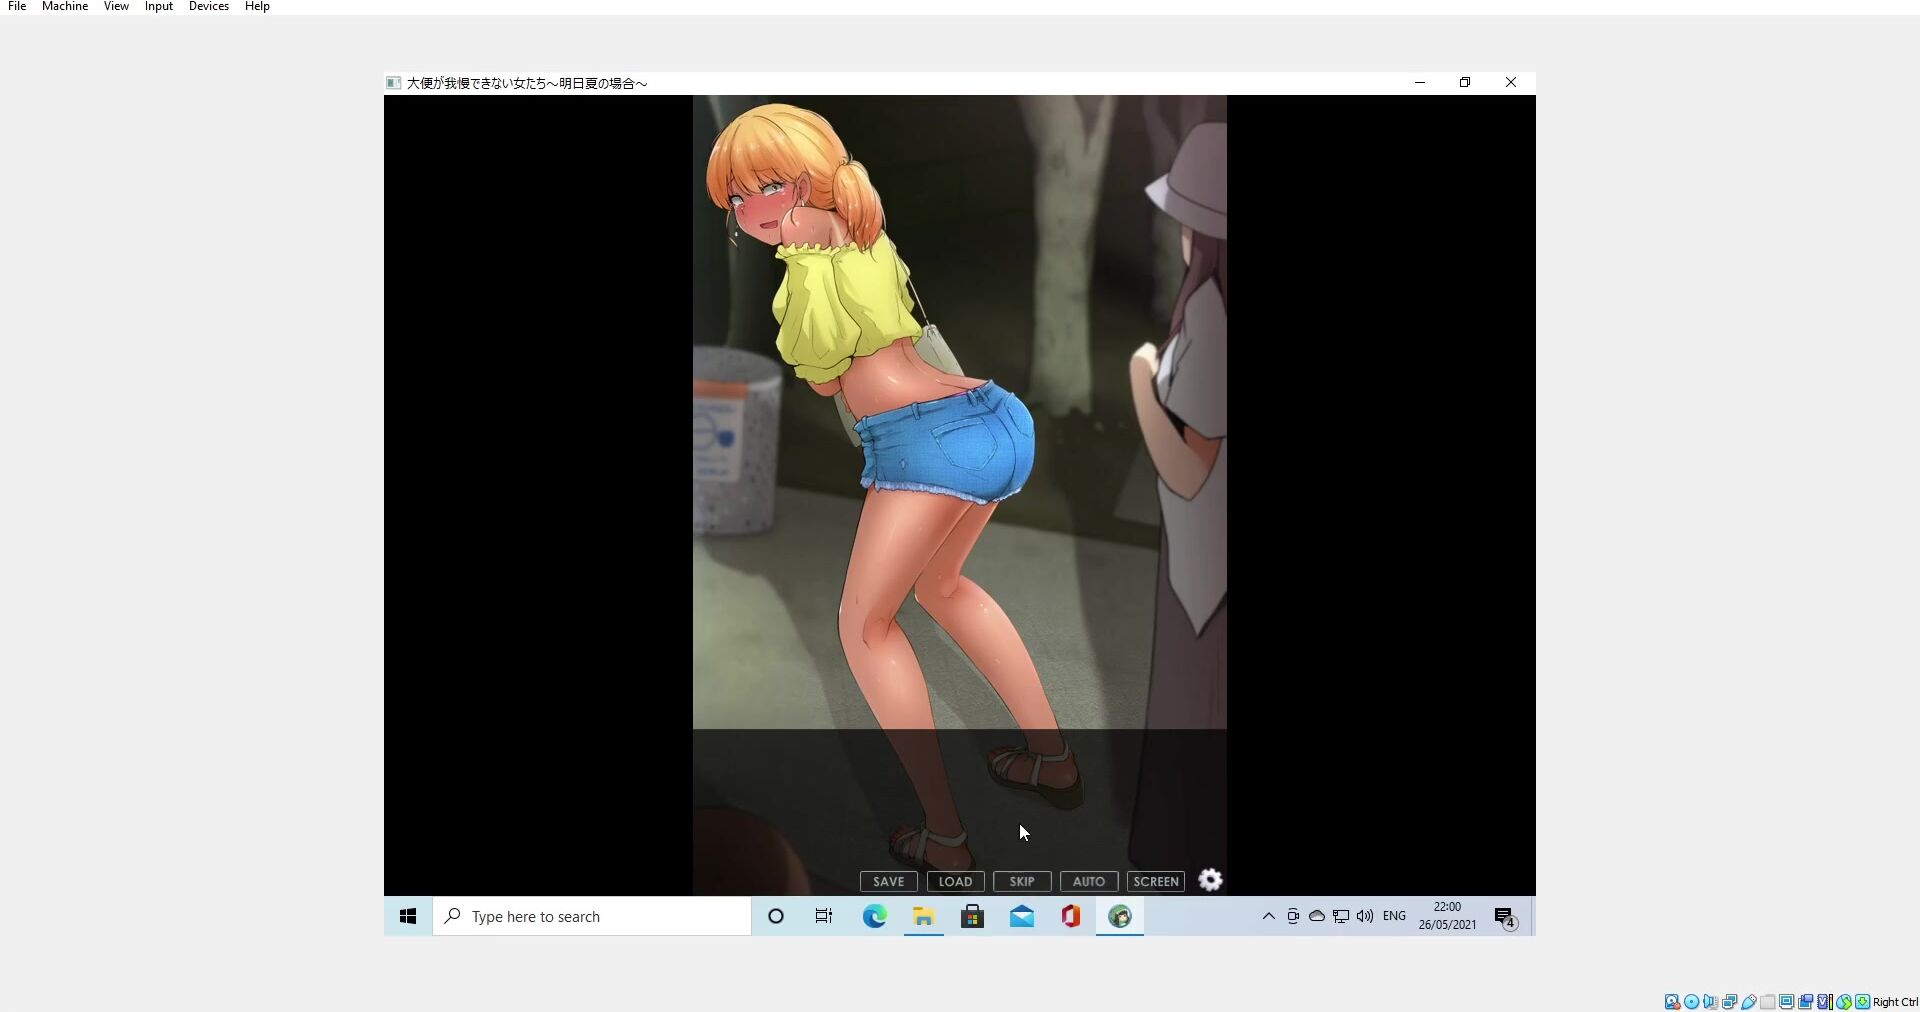The height and width of the screenshot is (1012, 1920).
Task: Toggle SCREEN display mode
Action: (1155, 881)
